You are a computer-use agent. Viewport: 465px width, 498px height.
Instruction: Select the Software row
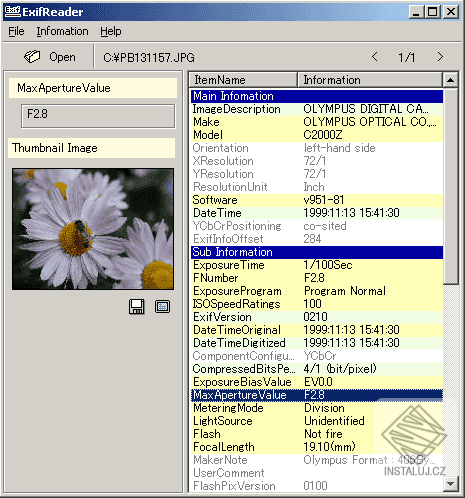(x=317, y=200)
